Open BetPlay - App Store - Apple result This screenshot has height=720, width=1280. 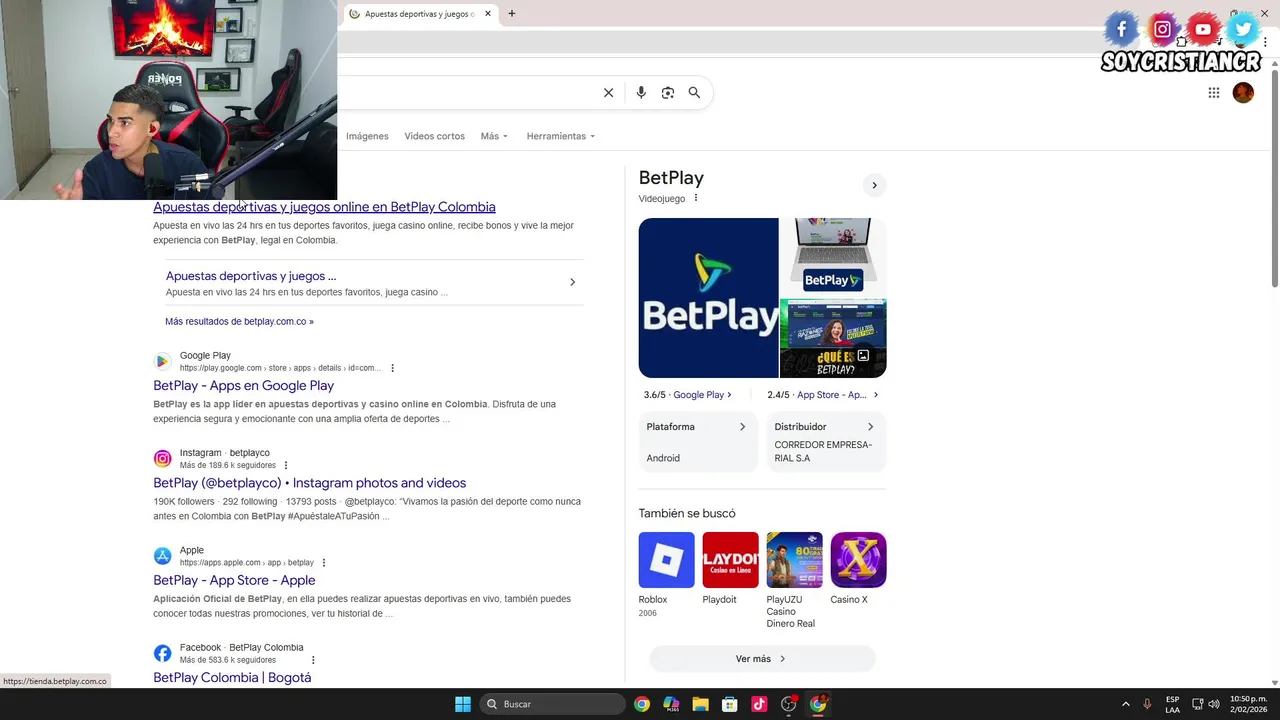coord(234,580)
